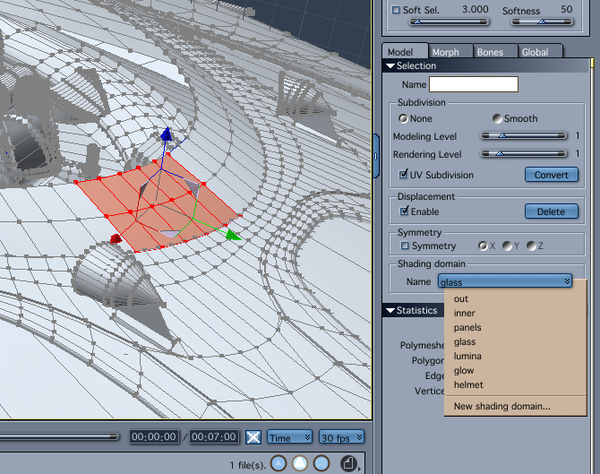600x474 pixels.
Task: Click the timeline scrub bar
Action: coord(59,437)
